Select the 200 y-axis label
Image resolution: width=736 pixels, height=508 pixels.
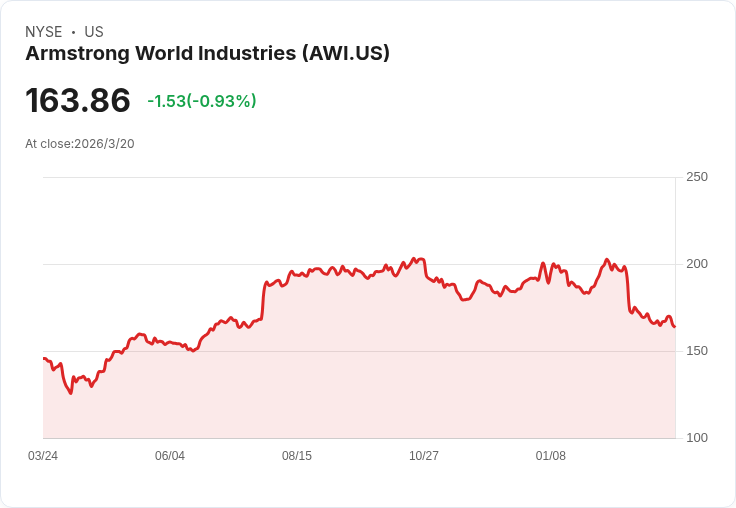(697, 264)
